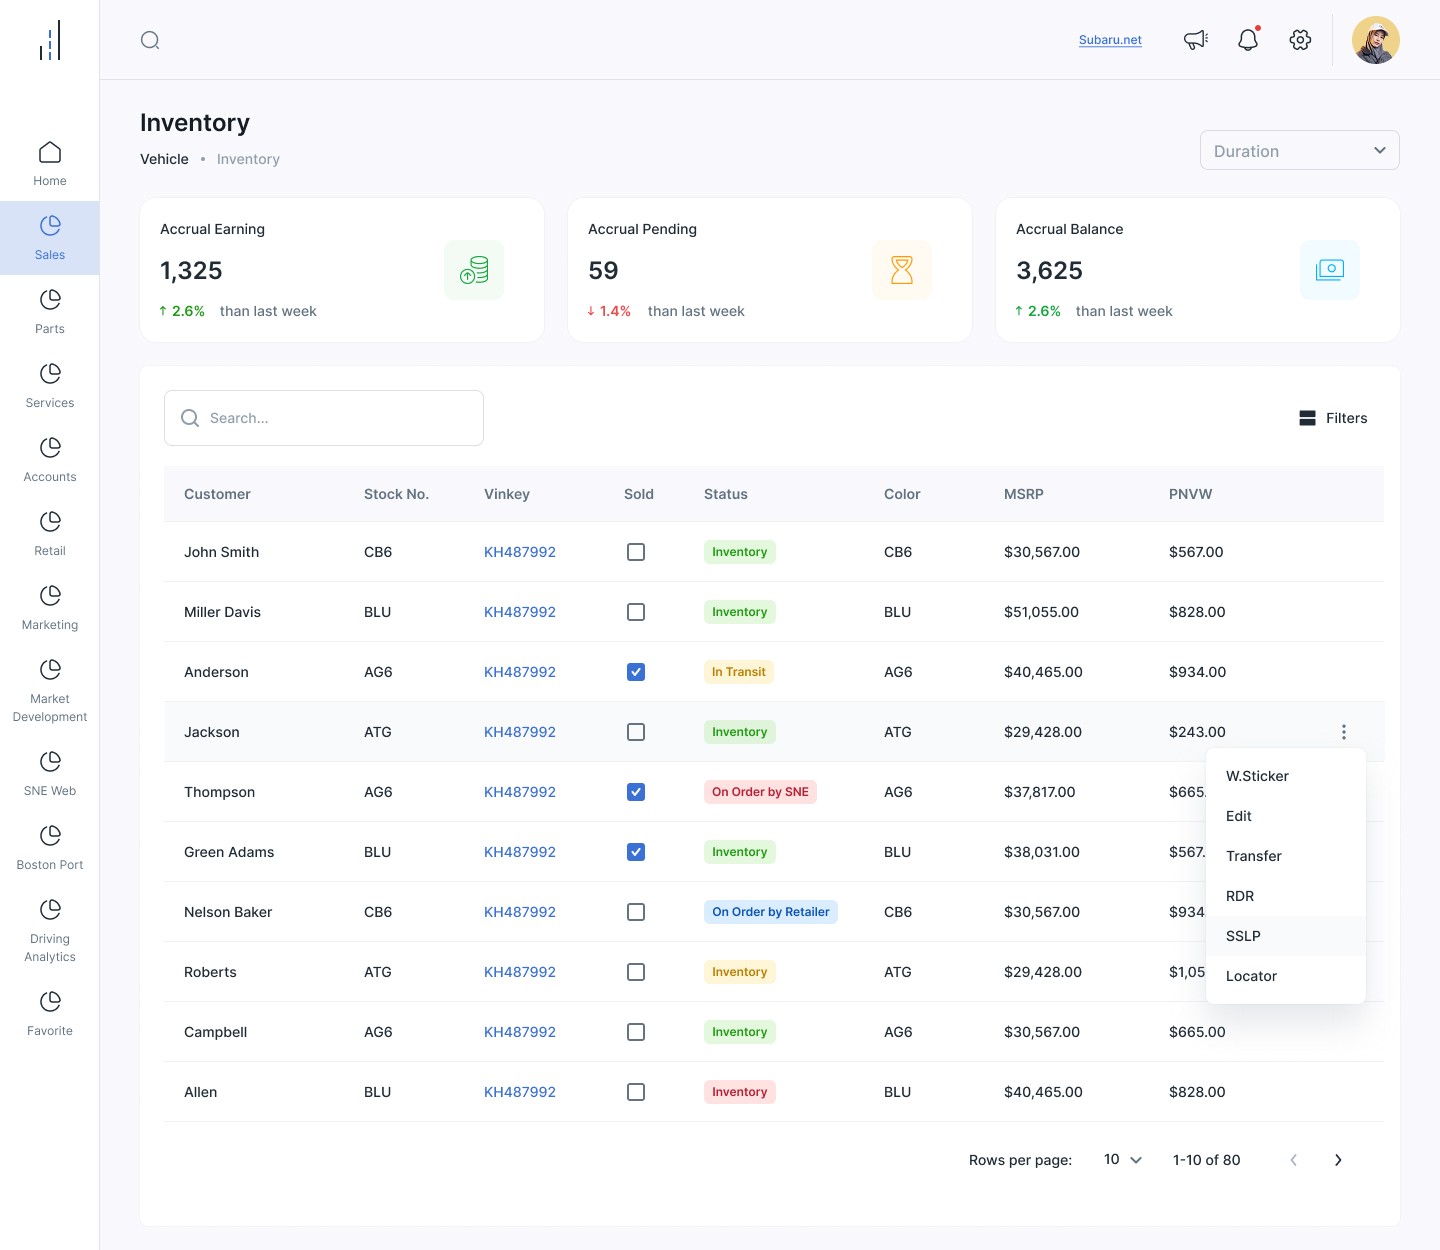Open the rows per page dropdown
Screen dimensions: 1440x1250
pyautogui.click(x=1123, y=1160)
